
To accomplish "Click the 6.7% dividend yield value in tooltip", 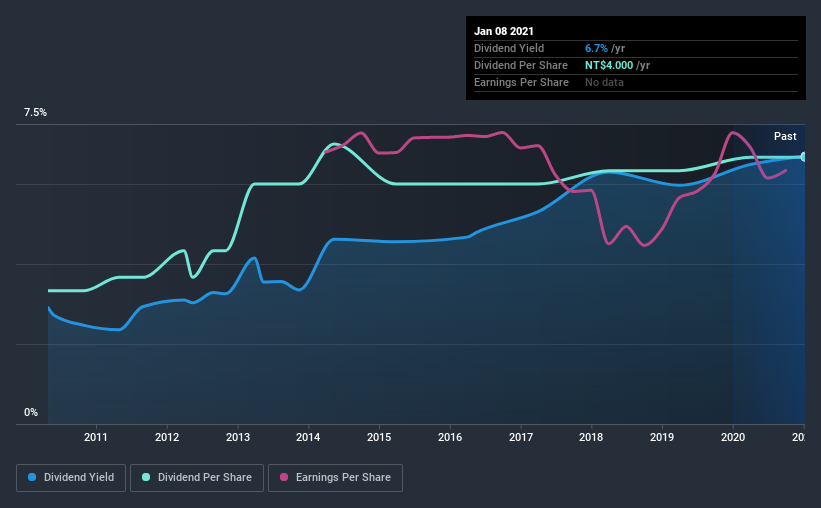I will click(x=596, y=48).
